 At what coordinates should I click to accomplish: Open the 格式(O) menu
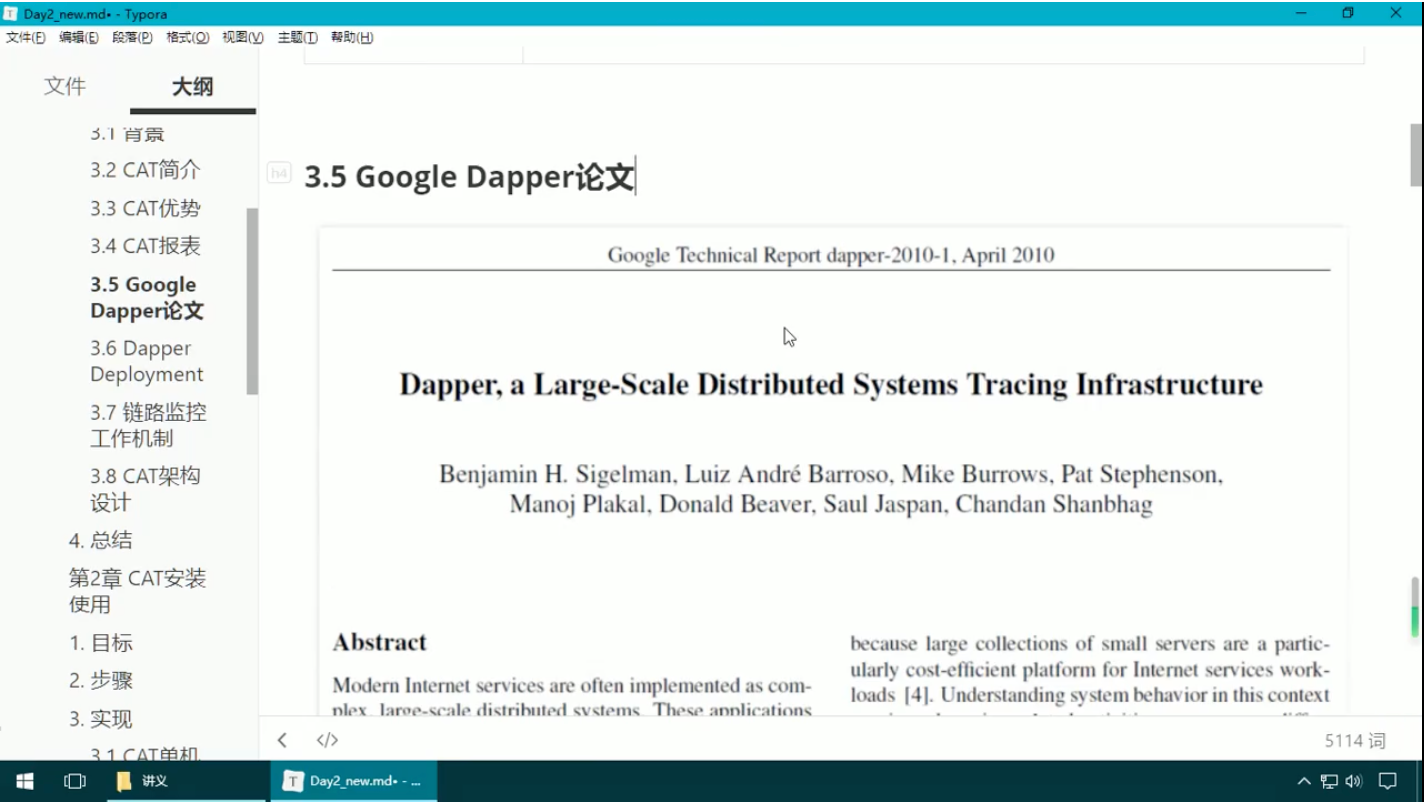[x=188, y=37]
